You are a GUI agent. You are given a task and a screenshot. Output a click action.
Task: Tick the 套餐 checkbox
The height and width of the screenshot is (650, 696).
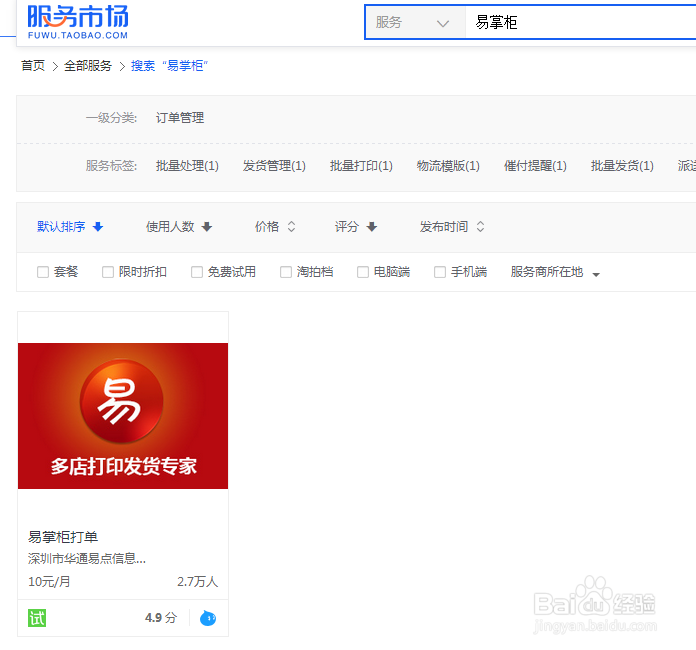(x=43, y=272)
